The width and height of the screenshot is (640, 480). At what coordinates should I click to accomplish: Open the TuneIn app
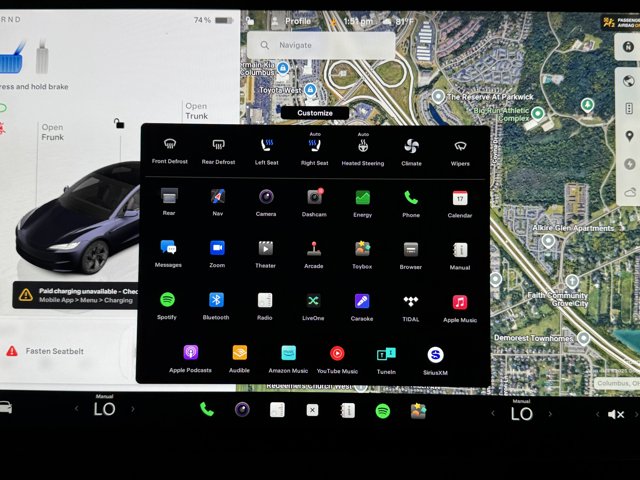[386, 361]
